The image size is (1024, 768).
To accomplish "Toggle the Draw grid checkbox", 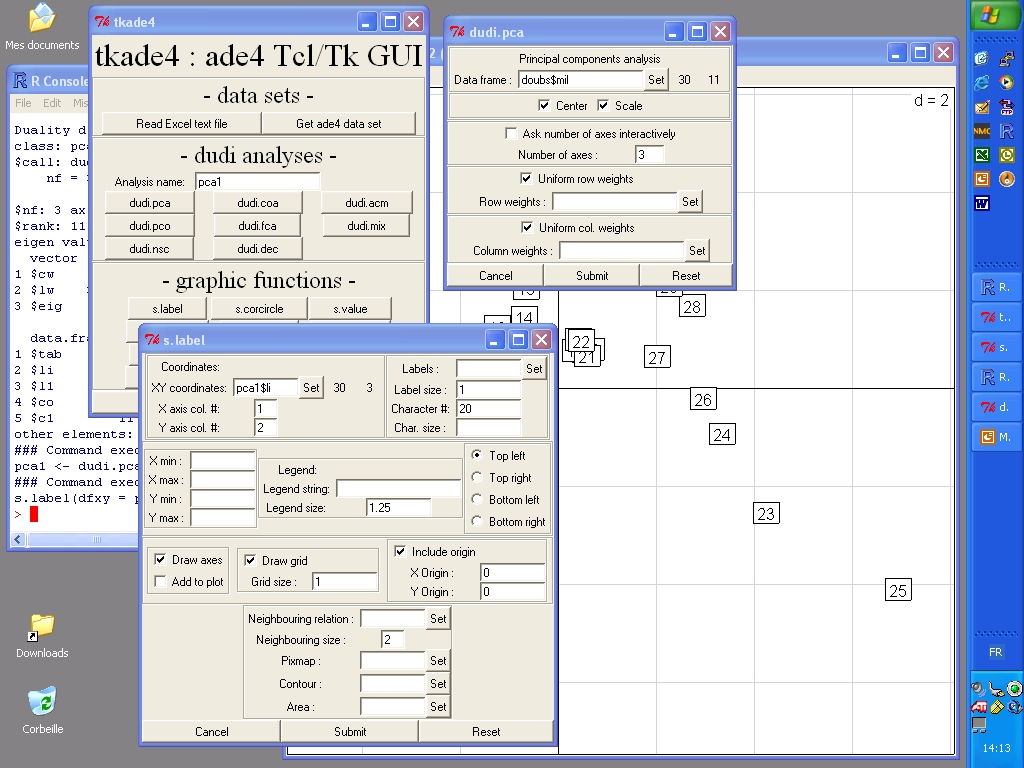I will pos(251,561).
